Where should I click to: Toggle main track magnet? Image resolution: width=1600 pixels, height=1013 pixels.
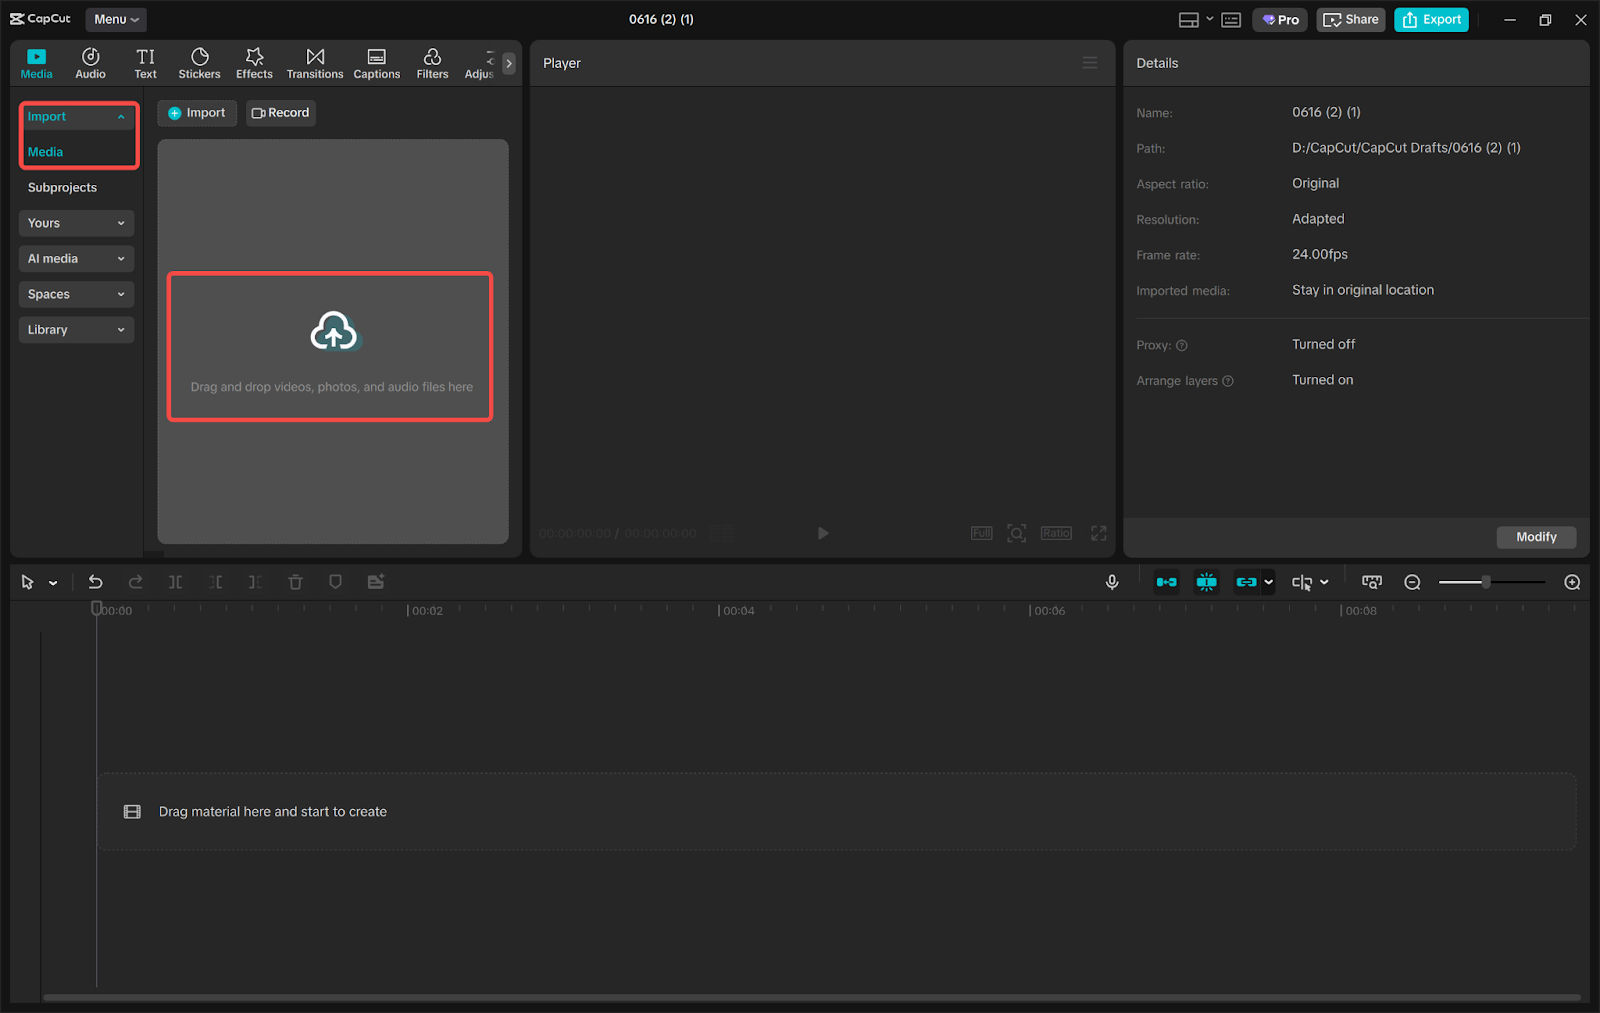tap(1167, 582)
